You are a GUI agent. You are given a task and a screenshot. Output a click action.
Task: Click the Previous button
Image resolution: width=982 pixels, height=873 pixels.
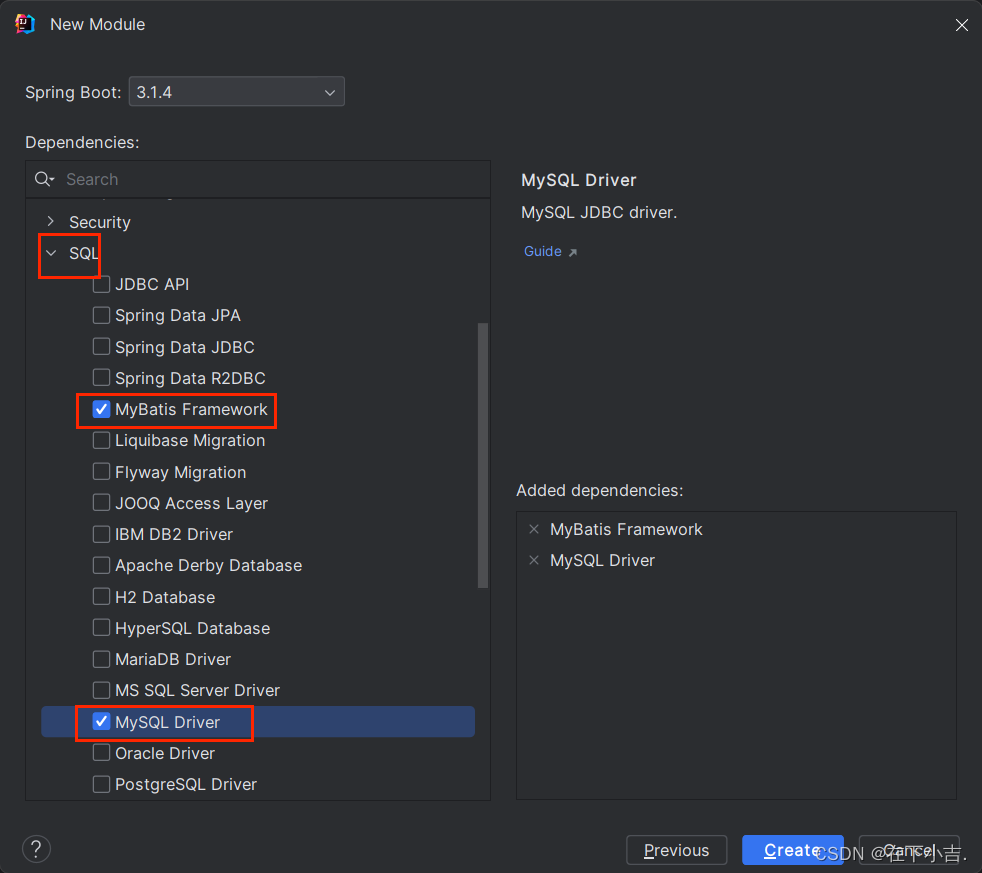[x=676, y=850]
